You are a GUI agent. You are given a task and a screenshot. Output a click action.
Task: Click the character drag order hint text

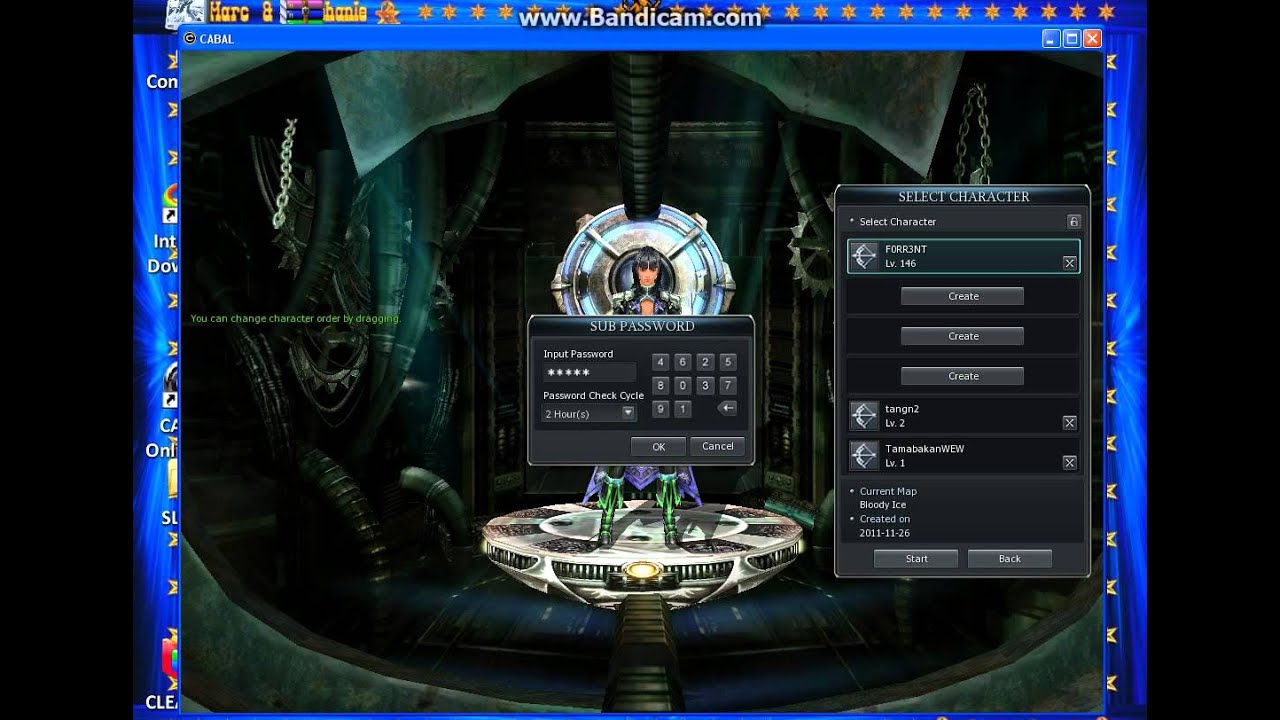(x=295, y=319)
